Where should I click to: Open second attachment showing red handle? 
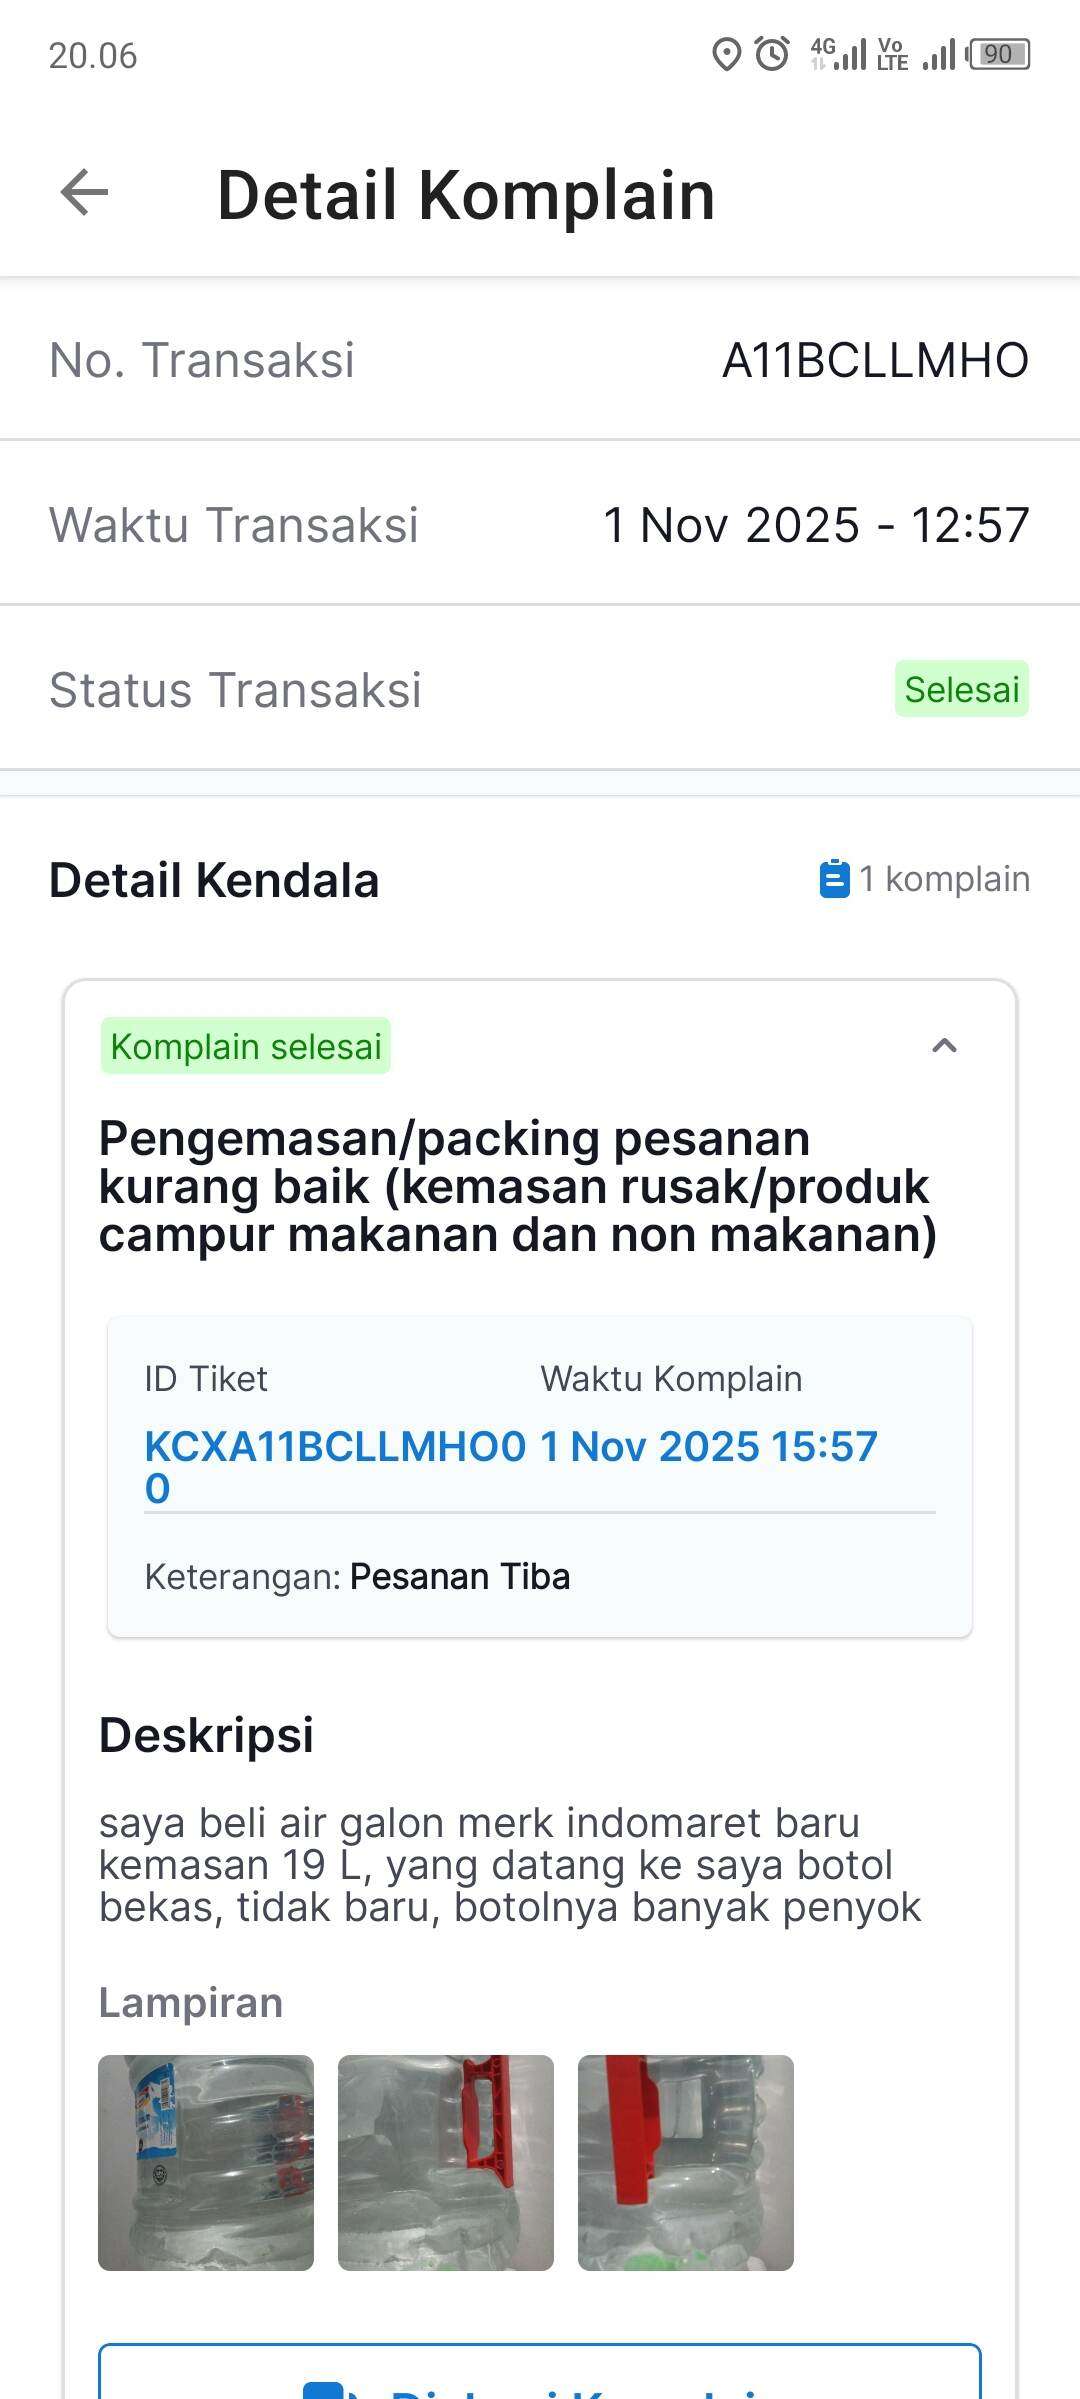[x=446, y=2162]
